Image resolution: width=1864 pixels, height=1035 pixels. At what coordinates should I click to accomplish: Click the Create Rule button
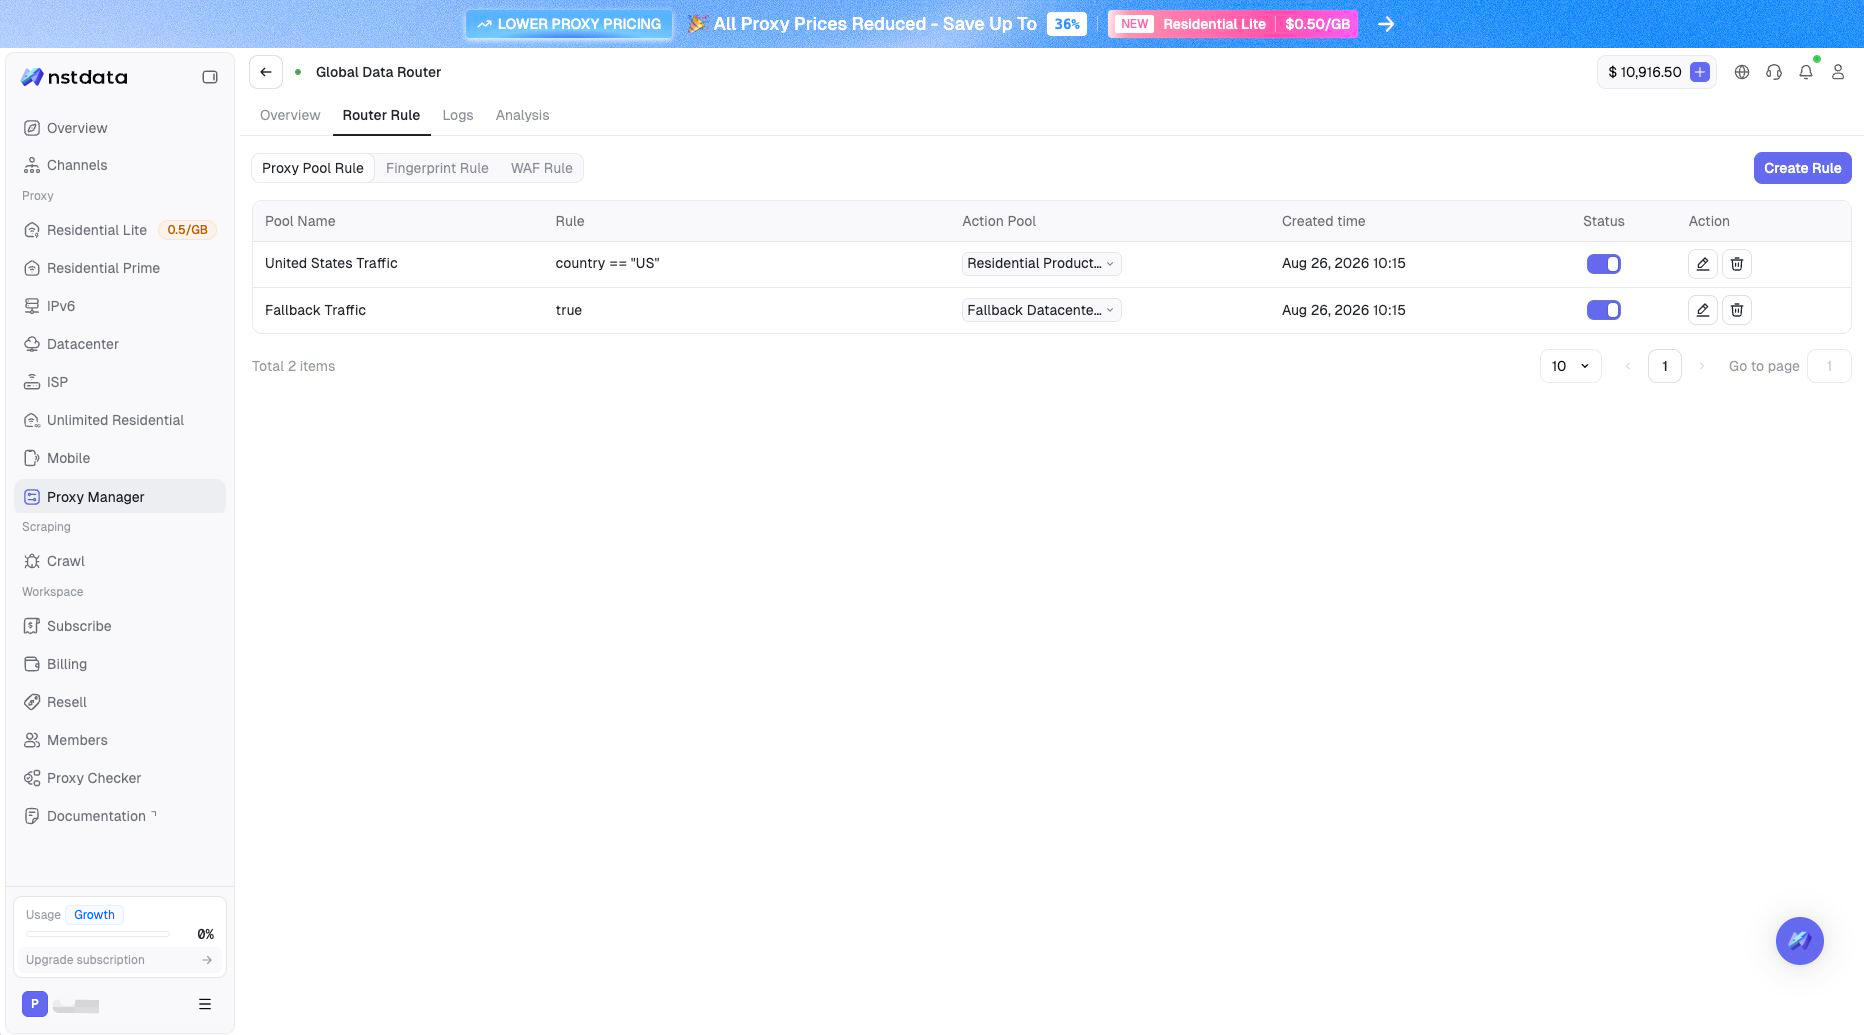pos(1802,168)
